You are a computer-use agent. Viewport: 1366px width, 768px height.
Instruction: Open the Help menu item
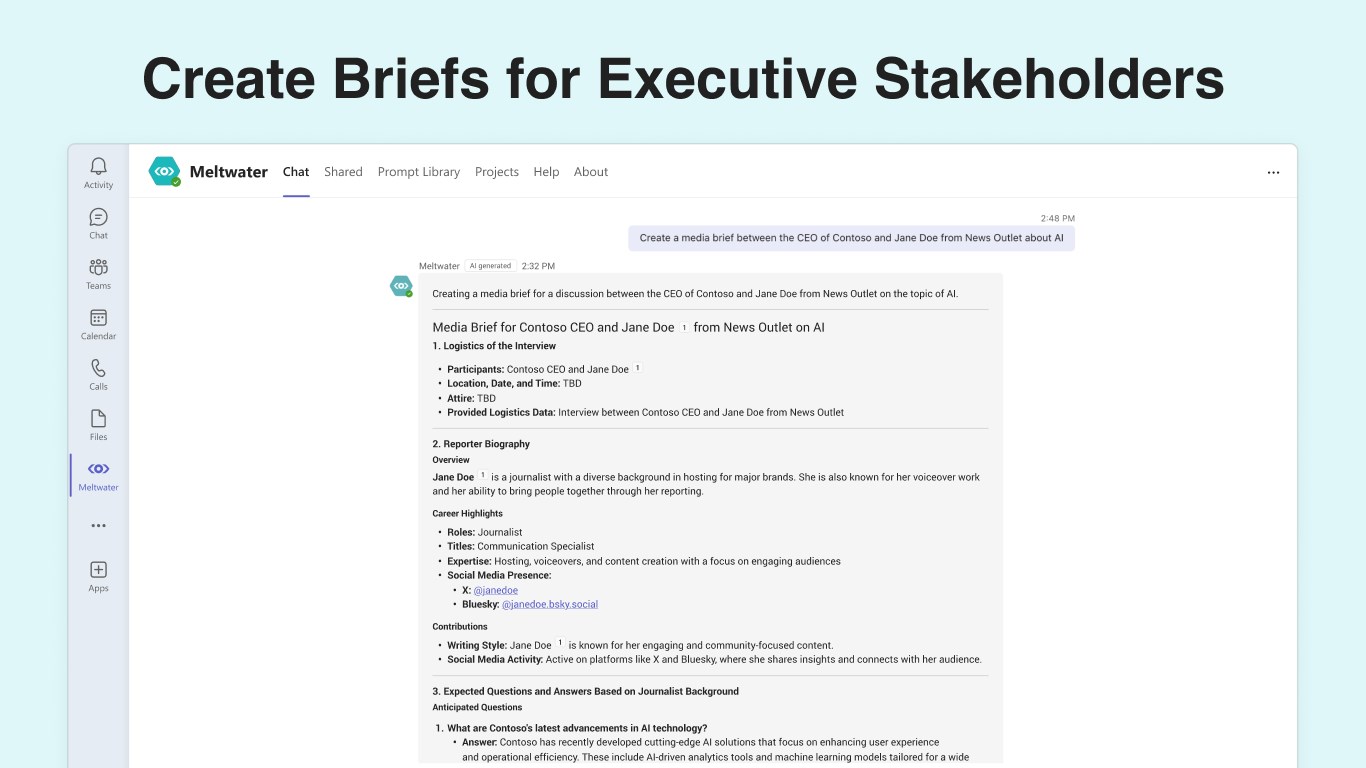tap(546, 172)
